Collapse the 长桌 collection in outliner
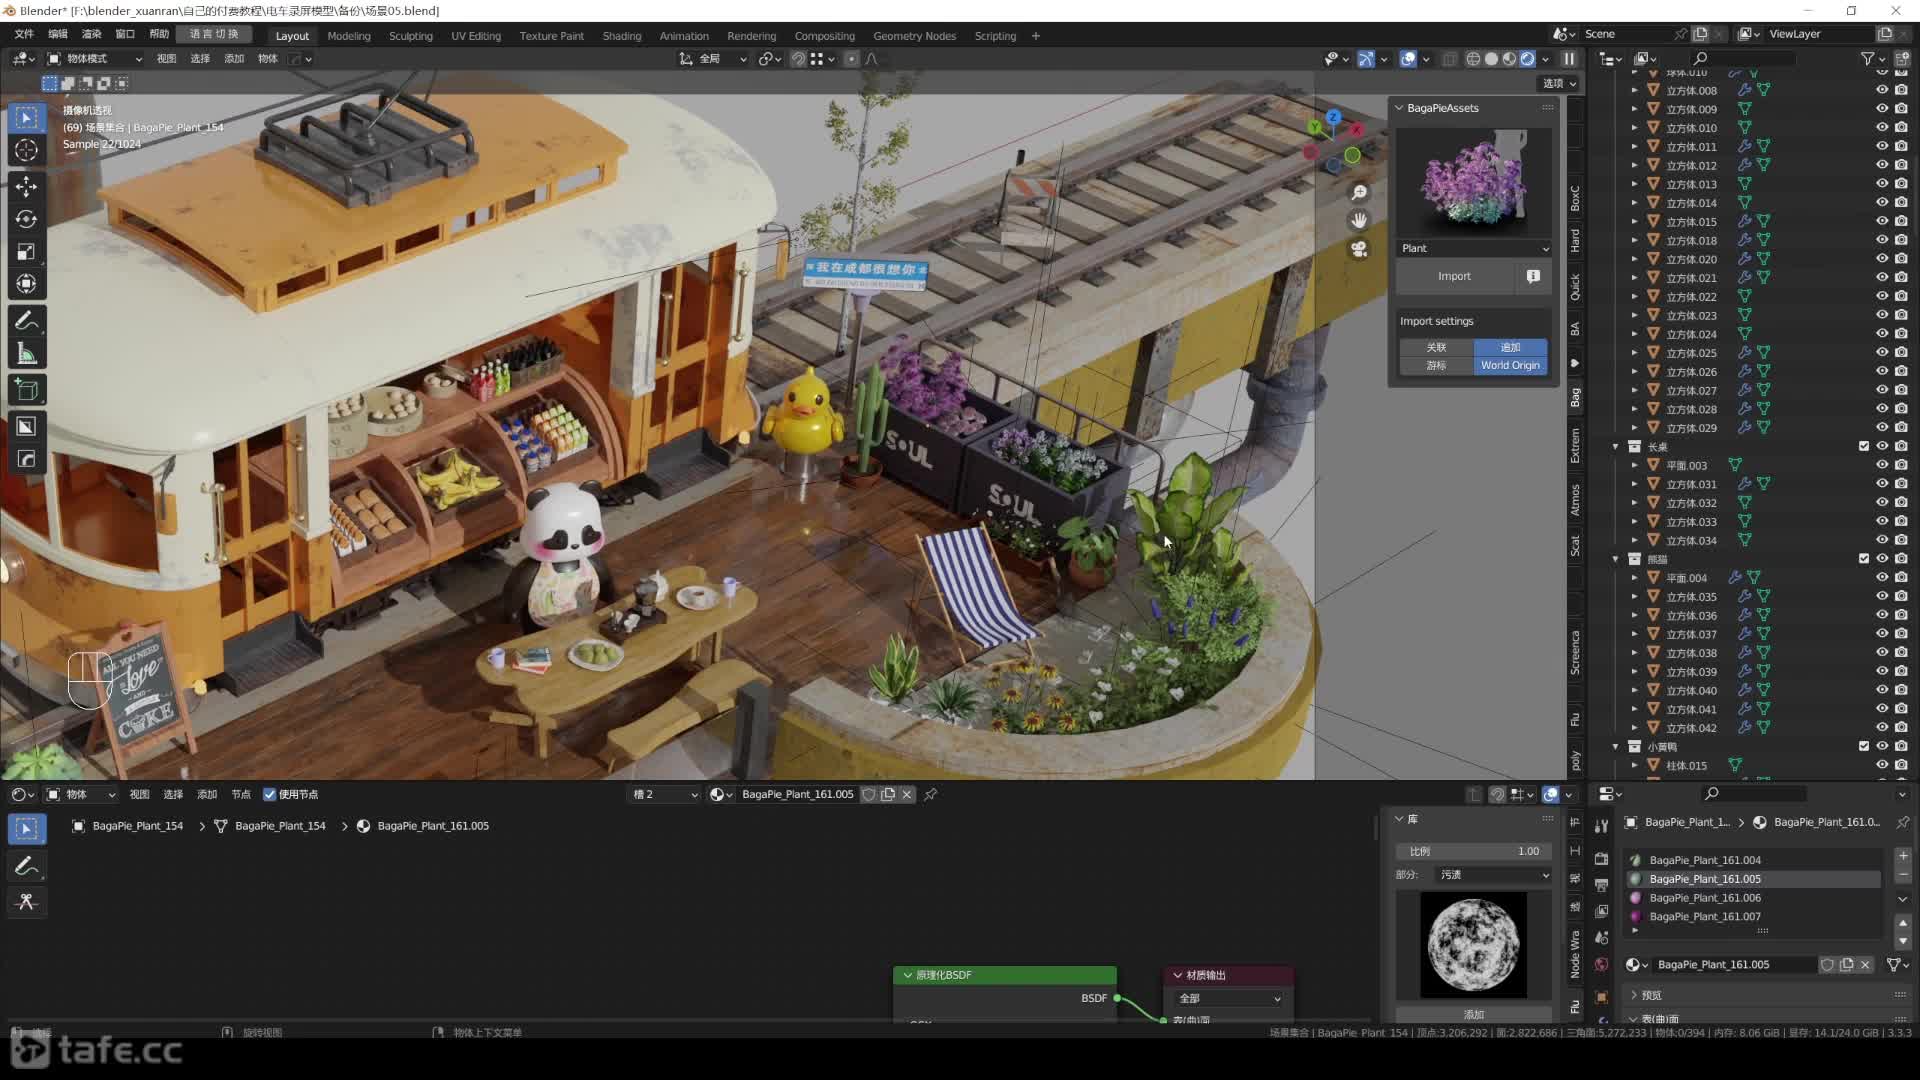Viewport: 1920px width, 1080px height. [1615, 446]
